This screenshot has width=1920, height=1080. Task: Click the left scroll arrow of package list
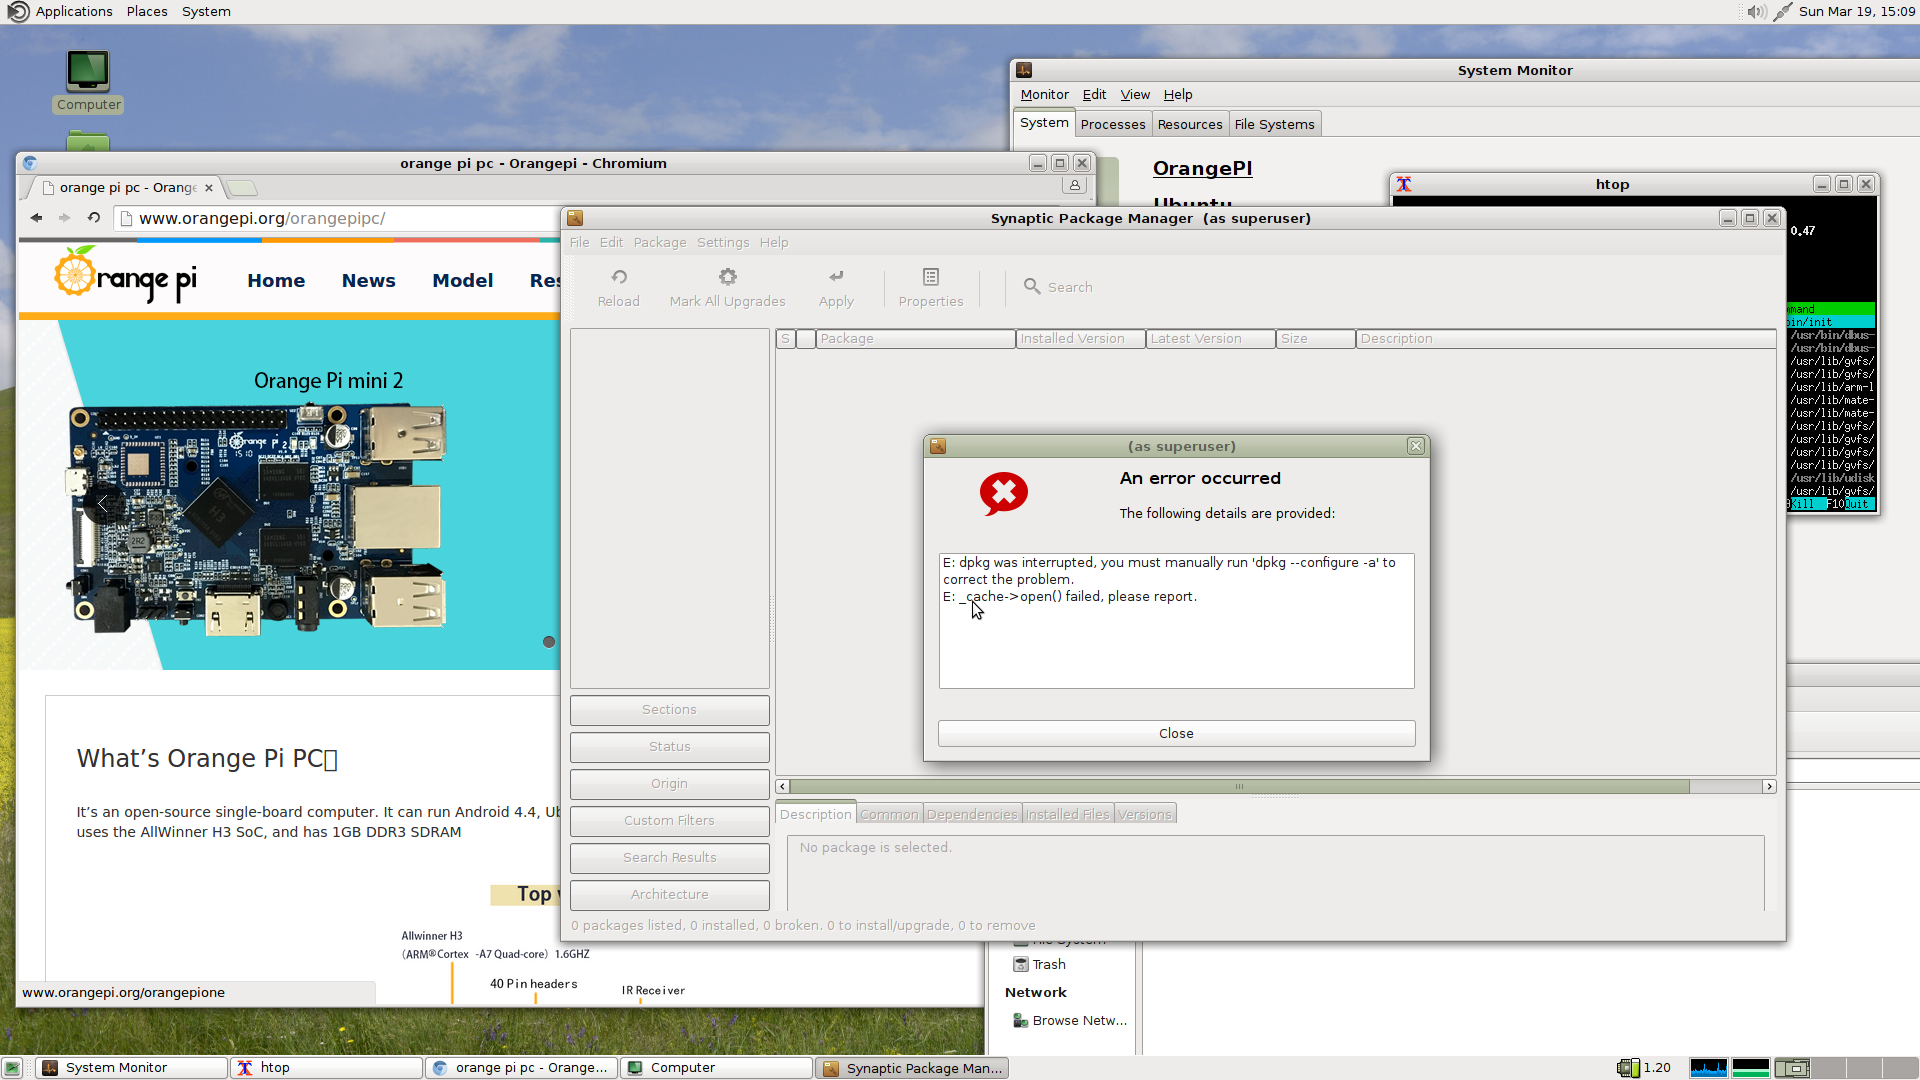782,786
